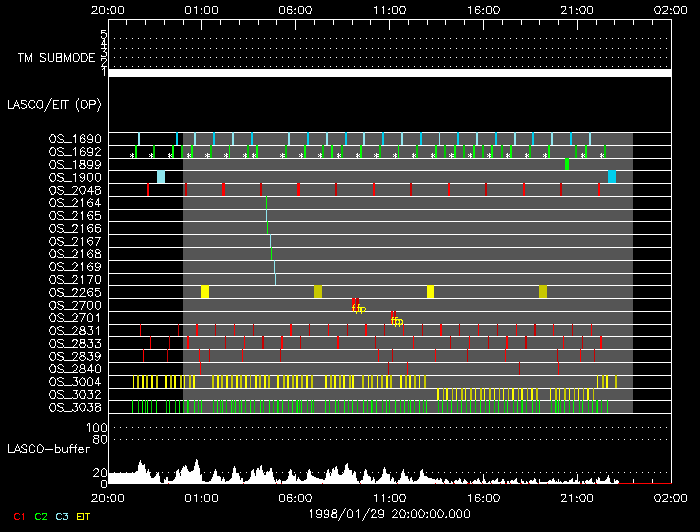Select the OS_1900 row label
Screen dimensions: 700x532
pos(75,178)
